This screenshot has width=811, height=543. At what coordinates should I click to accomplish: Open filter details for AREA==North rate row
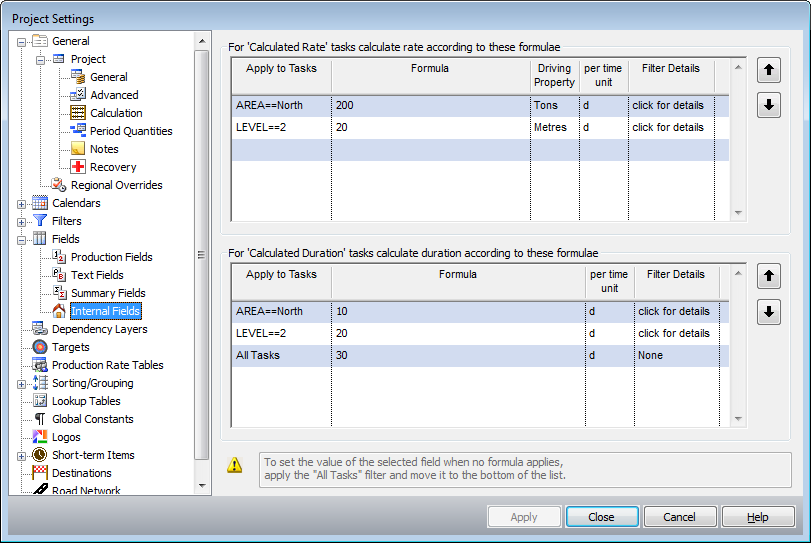coord(667,105)
